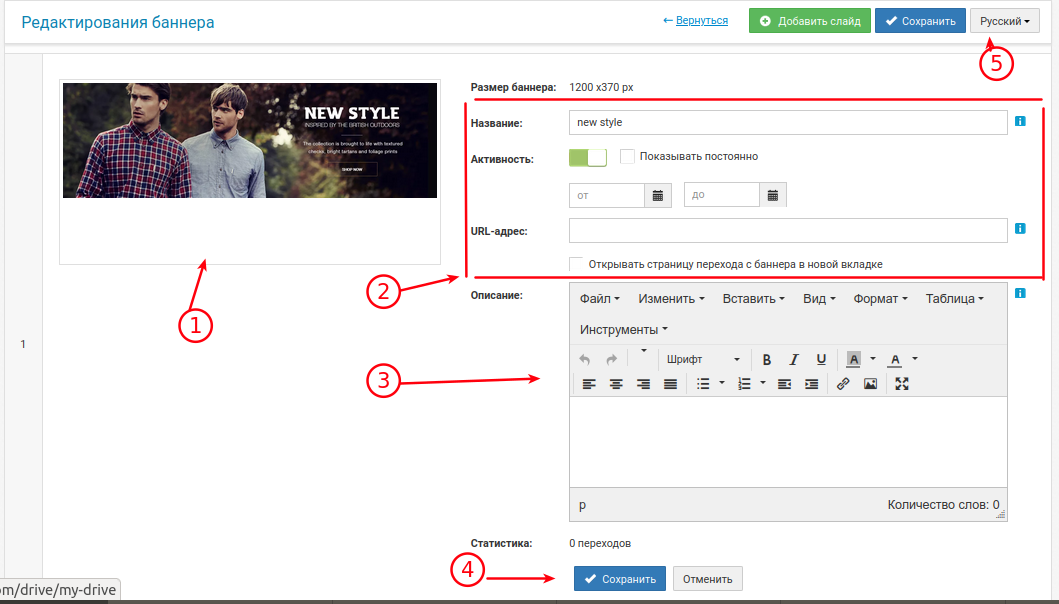Click the NEW STYLE banner thumbnail
This screenshot has width=1059, height=604.
(250, 141)
